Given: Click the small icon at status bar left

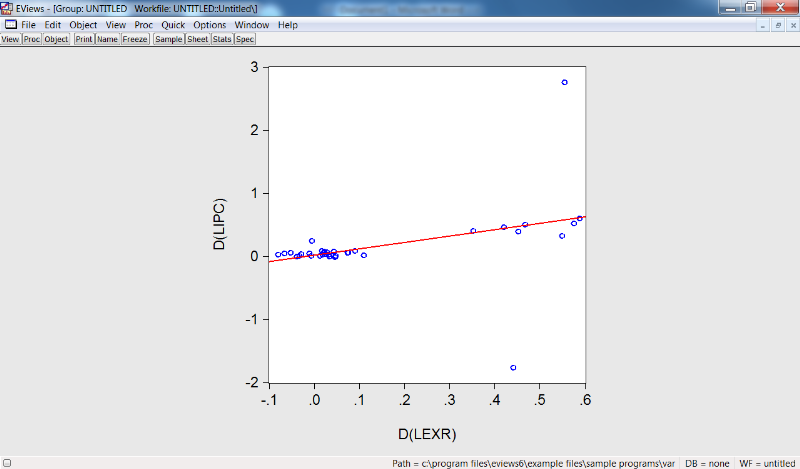Looking at the screenshot, I should click(x=7, y=463).
